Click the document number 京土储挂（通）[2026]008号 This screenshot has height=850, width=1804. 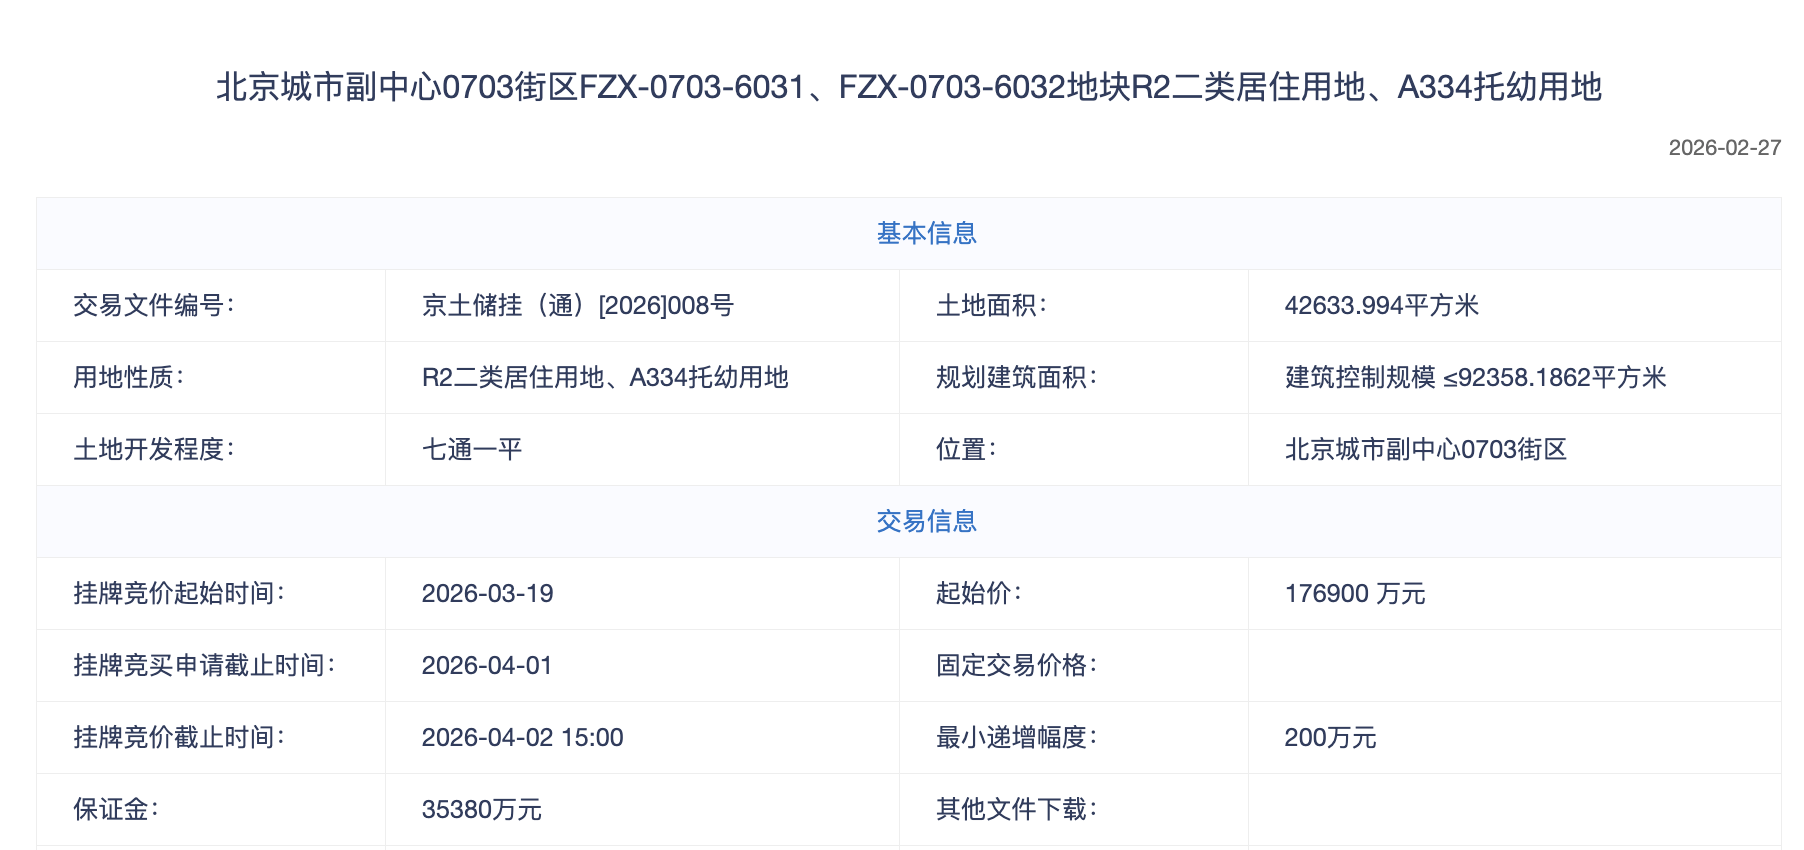tap(577, 306)
